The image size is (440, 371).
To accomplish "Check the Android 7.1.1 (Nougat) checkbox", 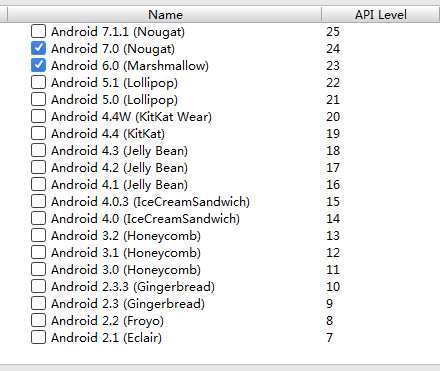I will (x=38, y=31).
